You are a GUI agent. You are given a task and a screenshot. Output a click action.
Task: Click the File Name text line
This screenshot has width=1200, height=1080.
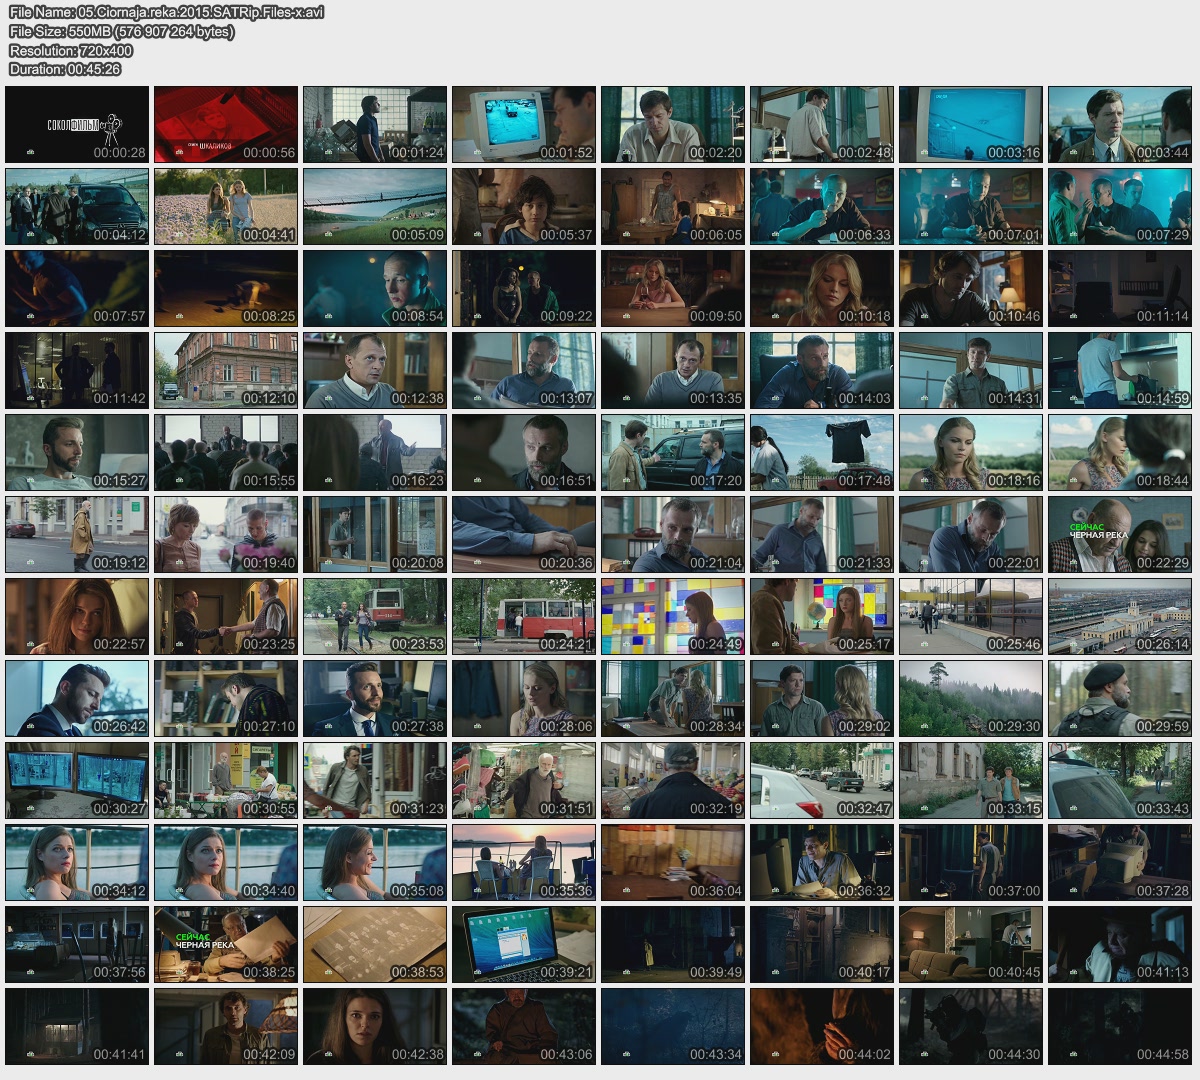point(166,12)
